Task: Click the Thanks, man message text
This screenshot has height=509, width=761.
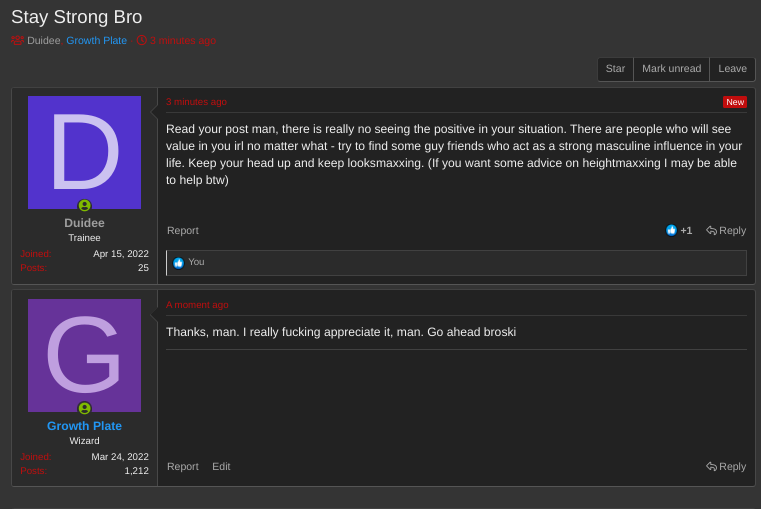Action: click(x=341, y=332)
